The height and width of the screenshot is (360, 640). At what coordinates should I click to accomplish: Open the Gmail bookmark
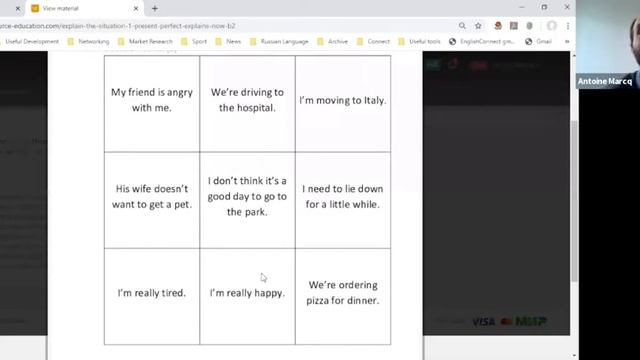pos(538,42)
